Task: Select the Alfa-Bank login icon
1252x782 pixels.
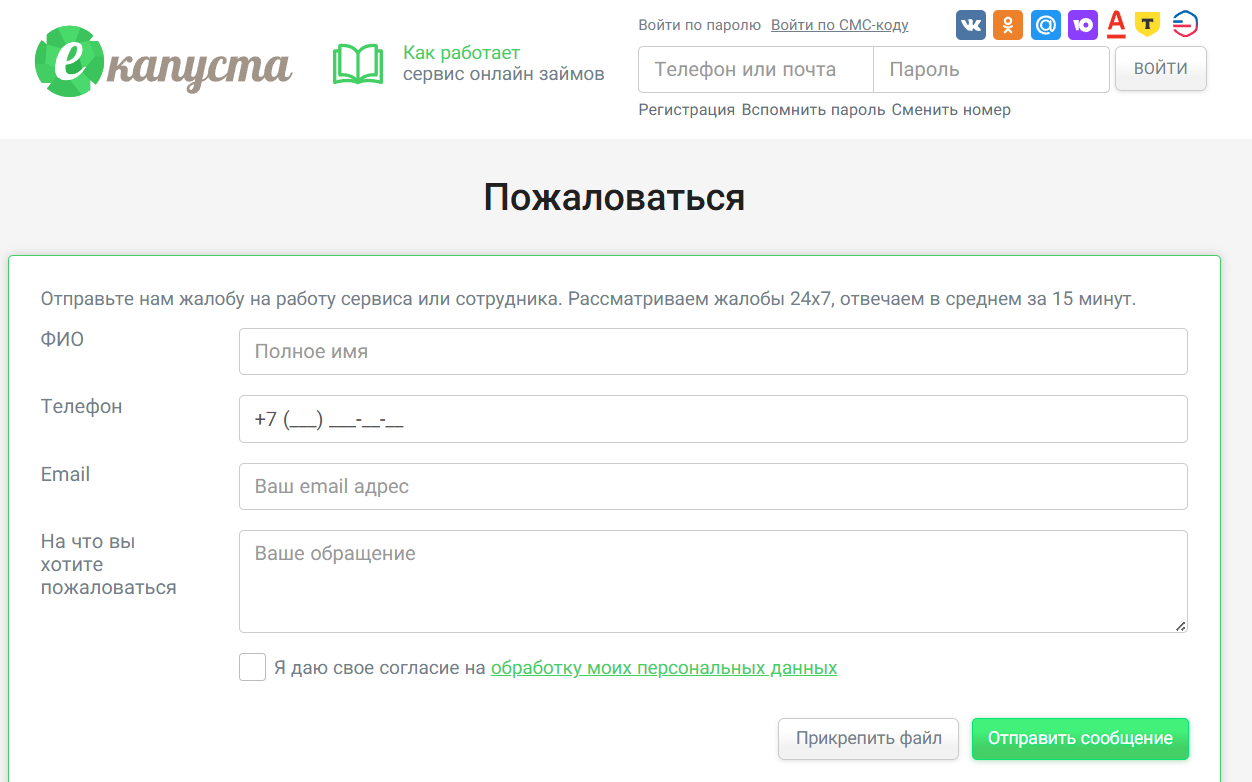Action: pyautogui.click(x=1116, y=24)
